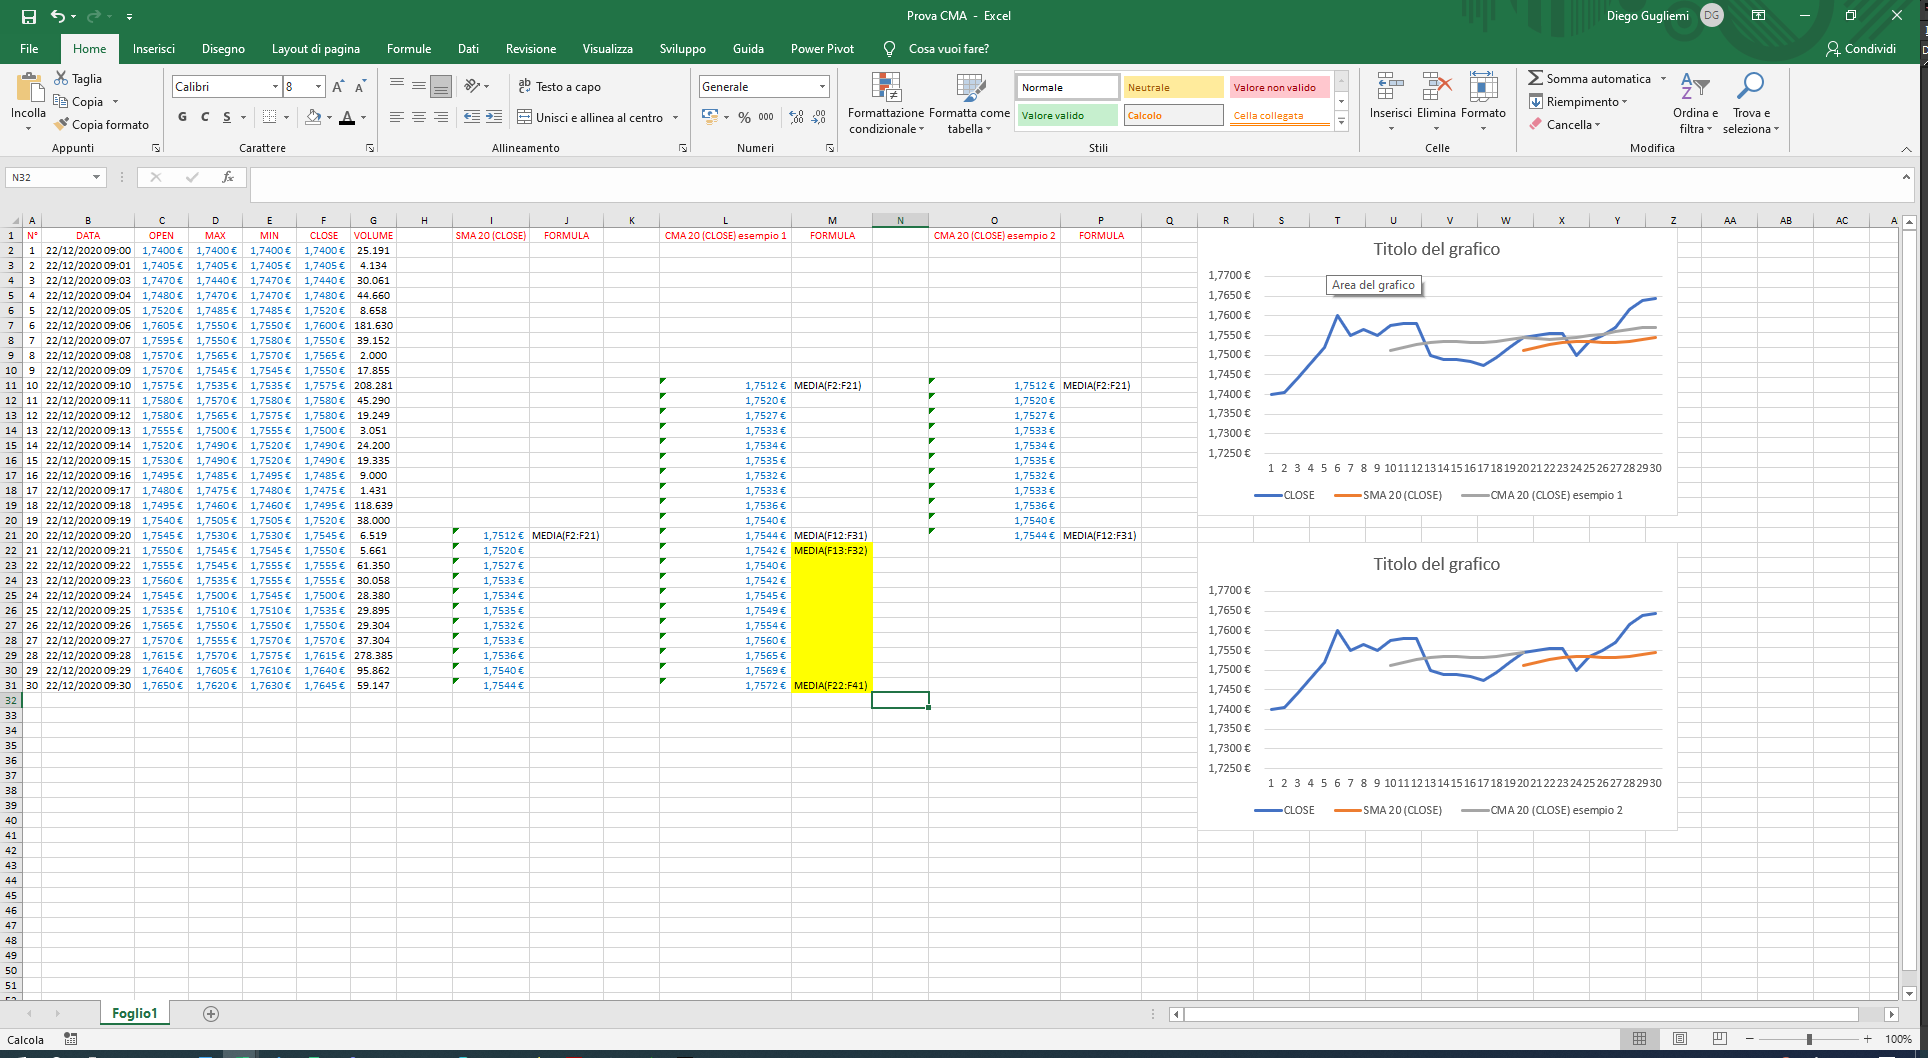This screenshot has width=1928, height=1058.
Task: Click the decrease indent icon
Action: (x=472, y=117)
